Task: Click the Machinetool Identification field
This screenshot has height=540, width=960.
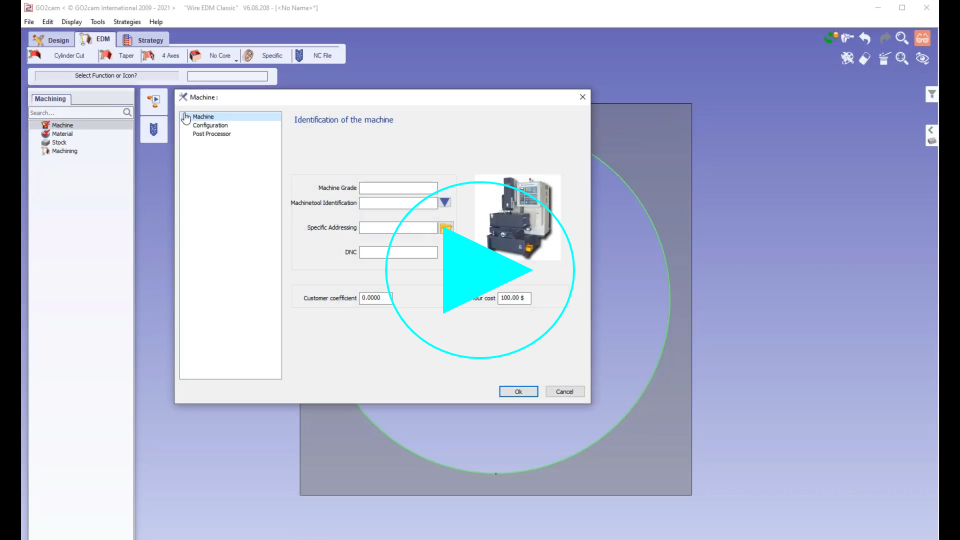Action: 398,203
